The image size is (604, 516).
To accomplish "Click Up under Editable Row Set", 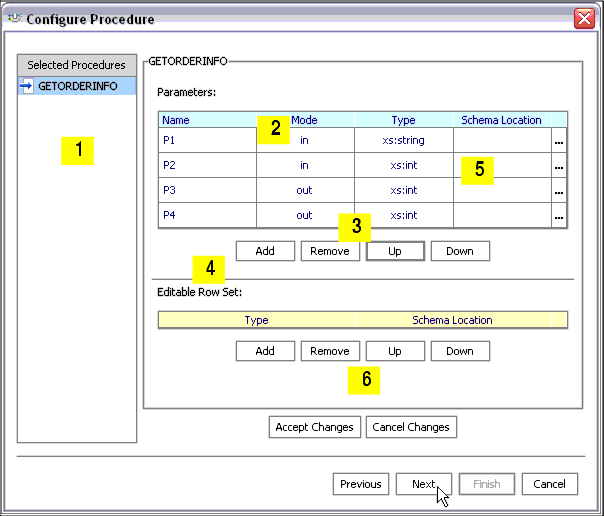I will tap(395, 351).
